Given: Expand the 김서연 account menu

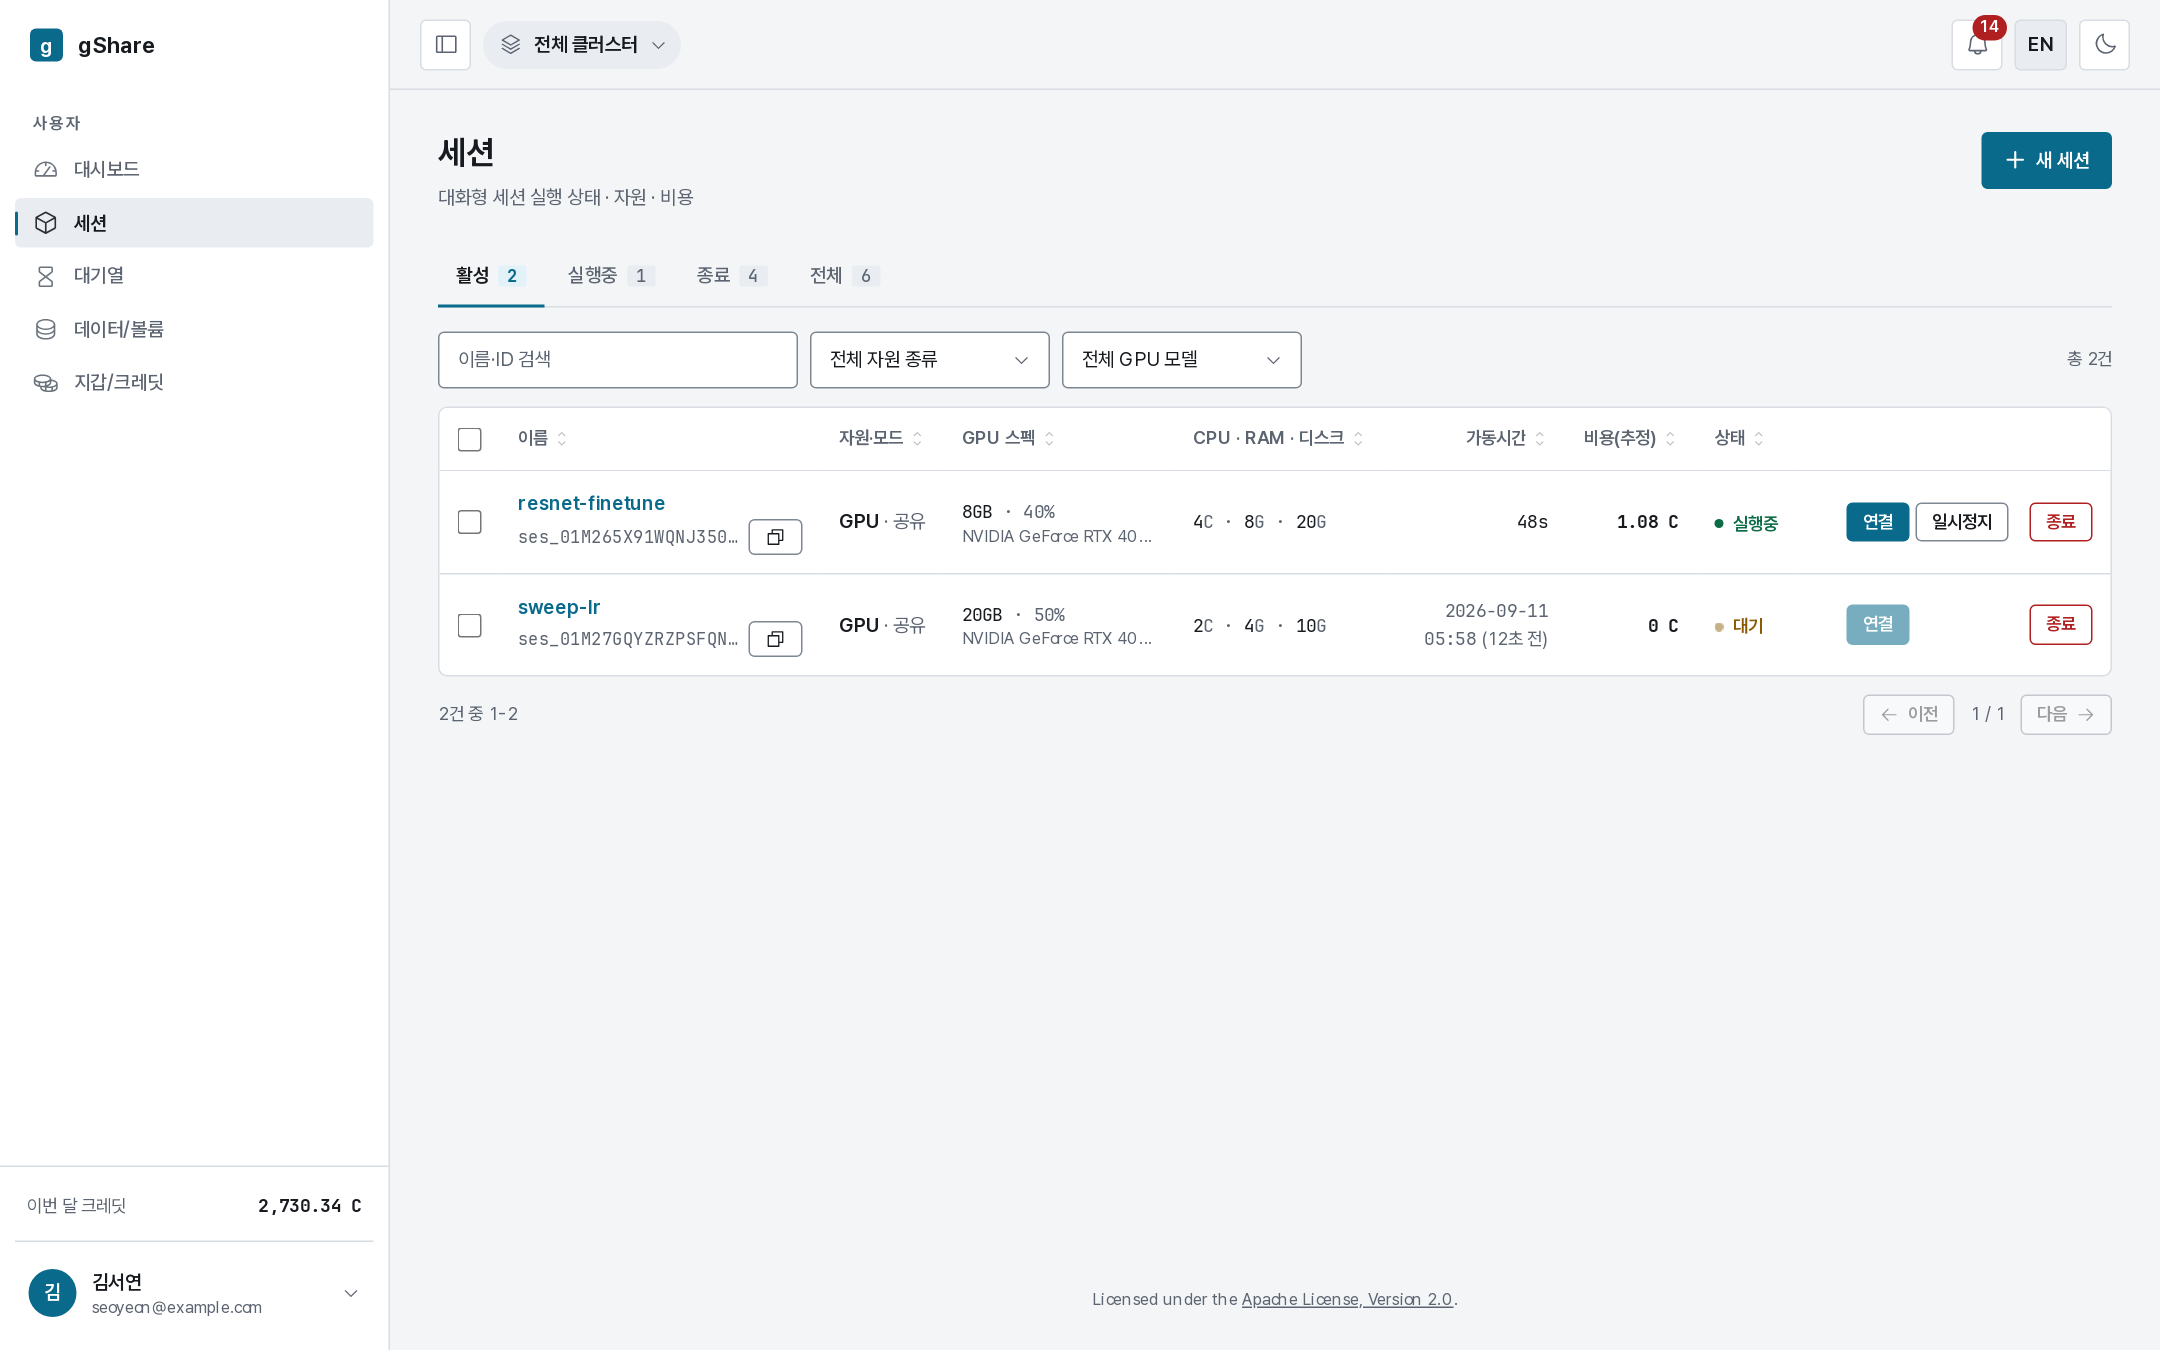Looking at the screenshot, I should click(x=194, y=1293).
